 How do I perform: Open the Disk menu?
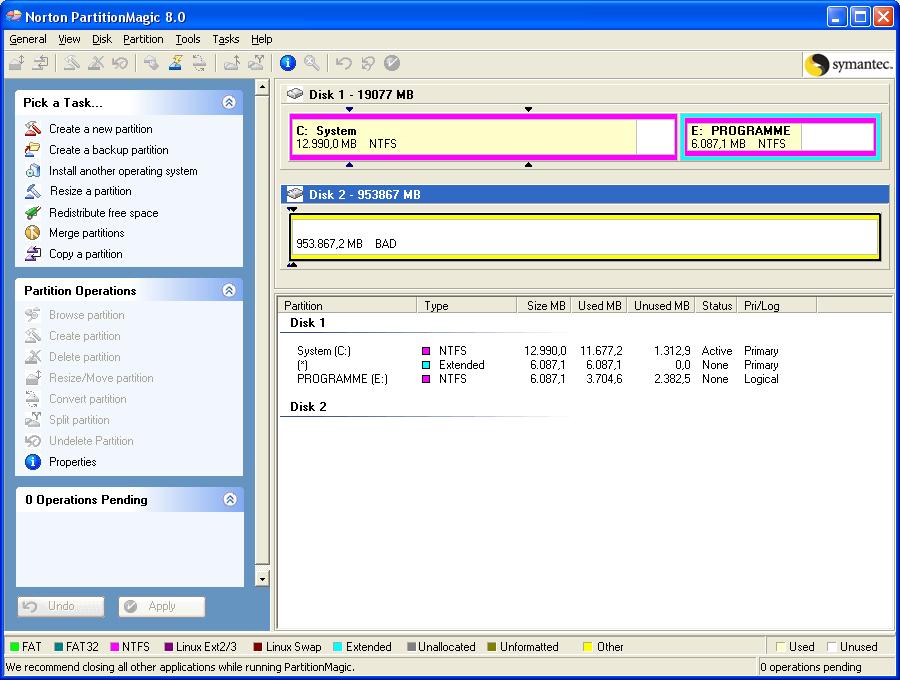tap(102, 39)
